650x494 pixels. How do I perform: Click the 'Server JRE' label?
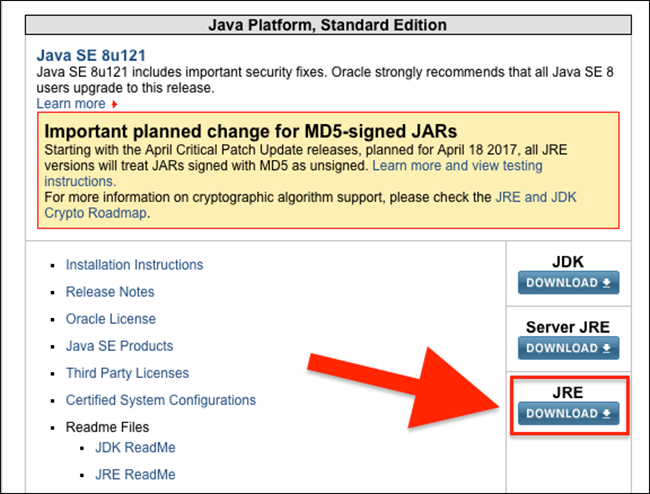click(568, 327)
